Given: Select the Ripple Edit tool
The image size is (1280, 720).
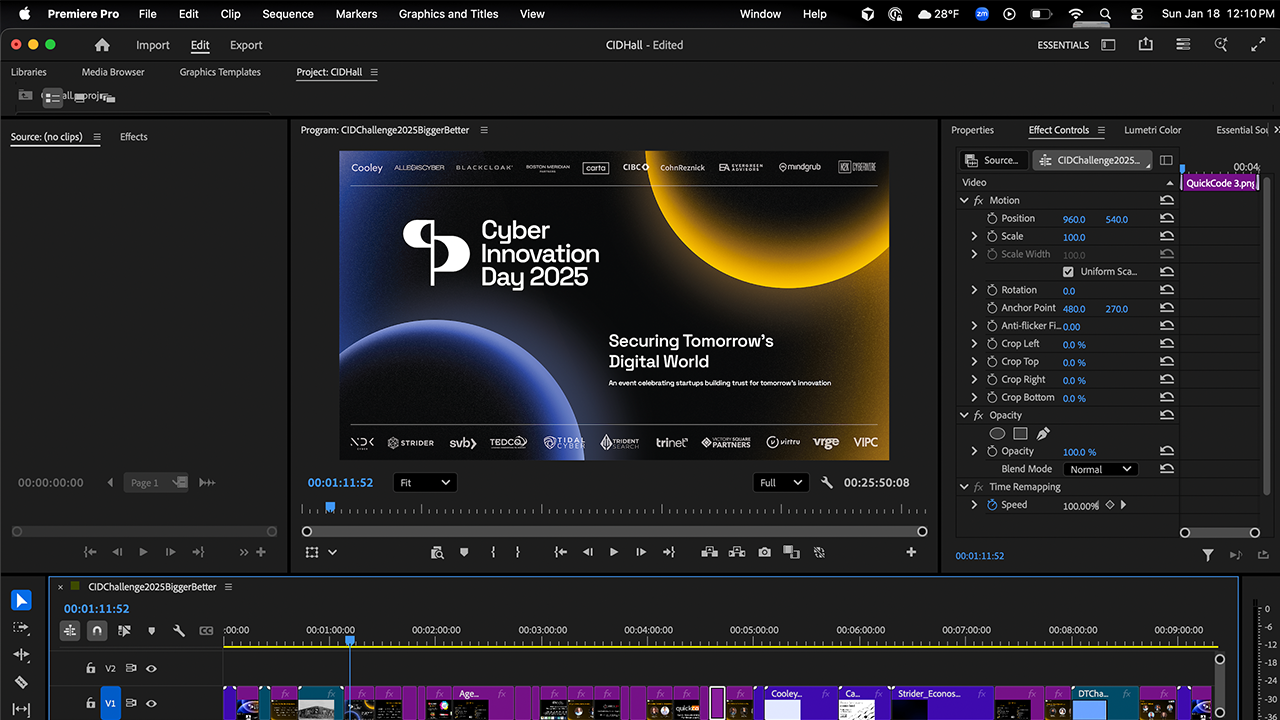Looking at the screenshot, I should [21, 656].
